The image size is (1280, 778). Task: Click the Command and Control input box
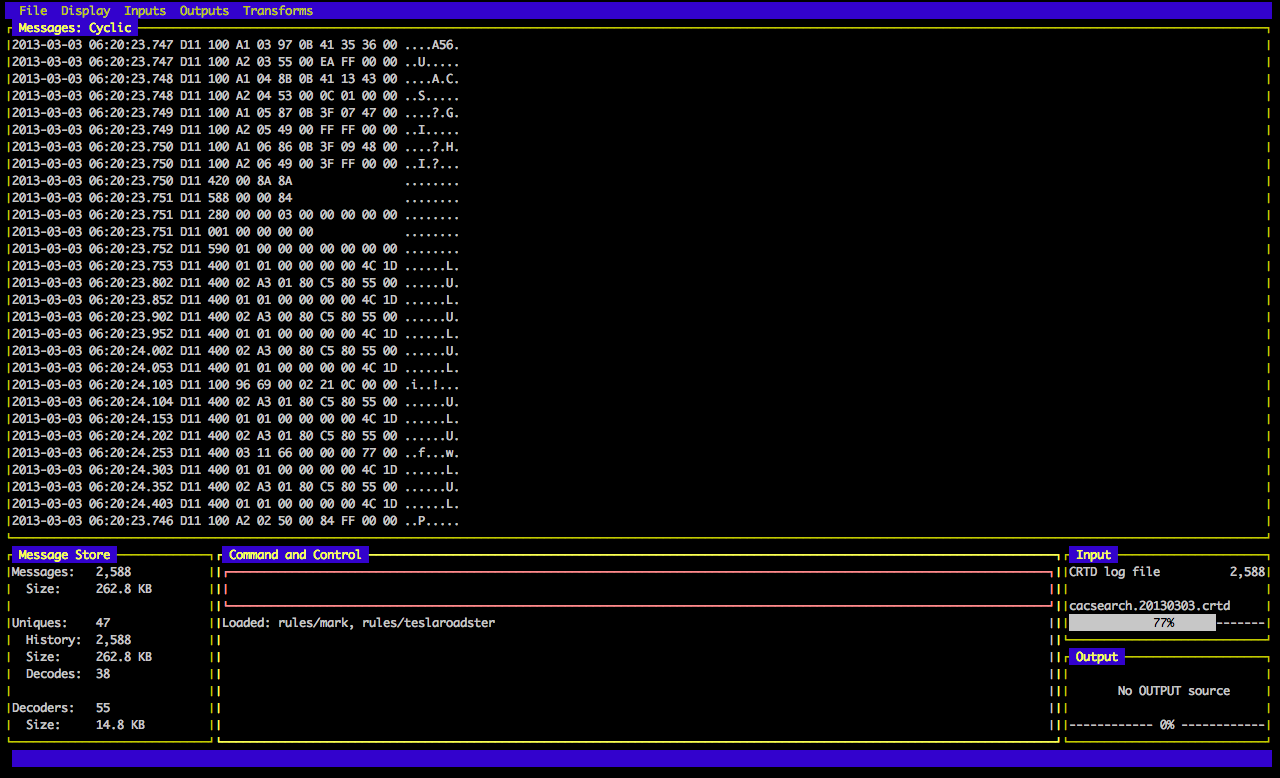click(x=639, y=589)
